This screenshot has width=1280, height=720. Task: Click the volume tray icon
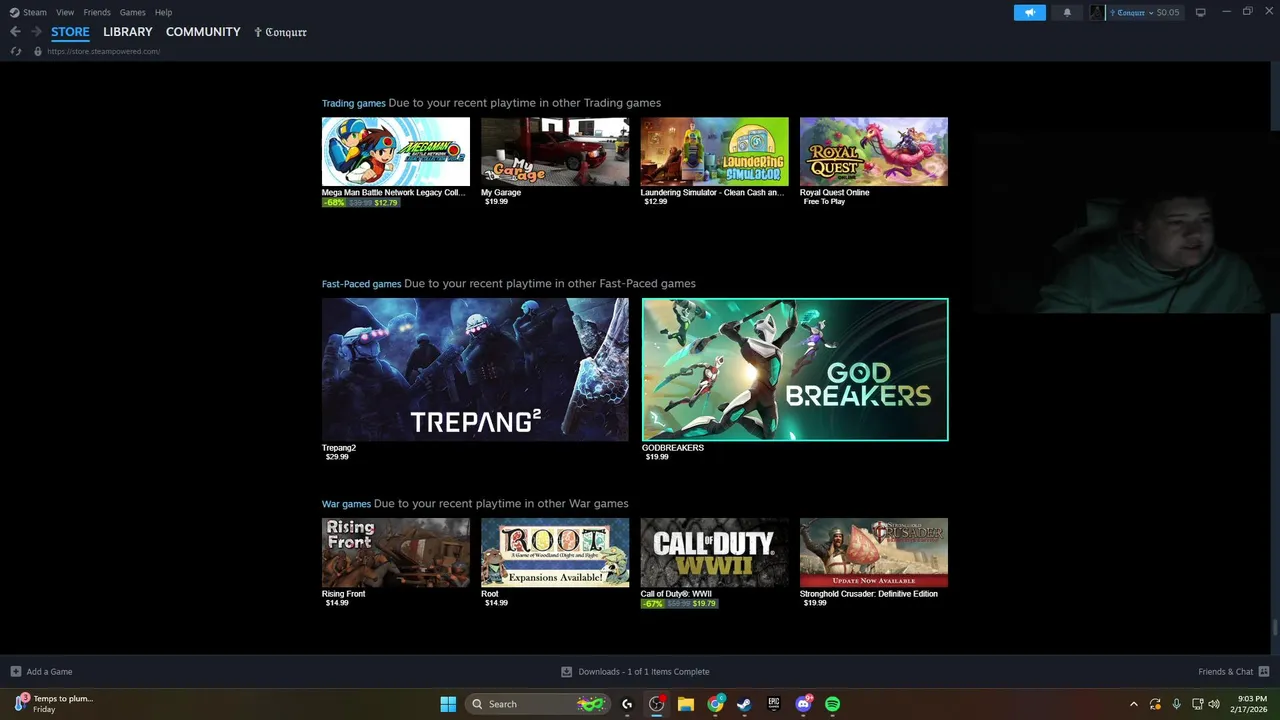pos(1215,704)
